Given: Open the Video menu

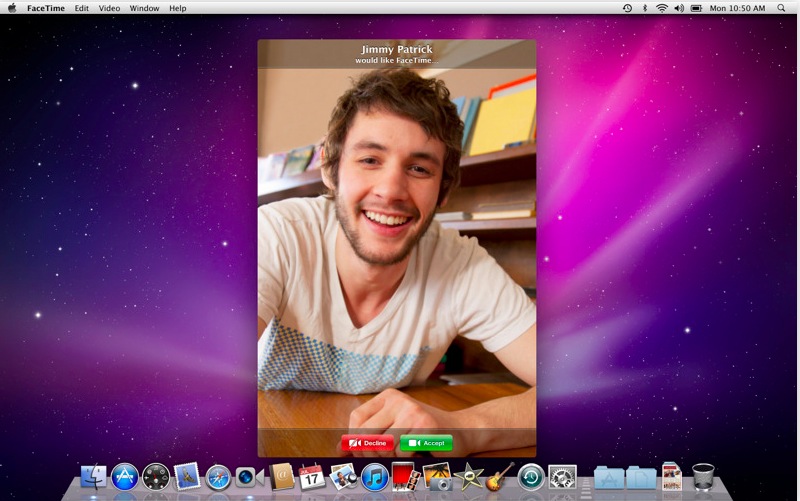Looking at the screenshot, I should click(109, 8).
